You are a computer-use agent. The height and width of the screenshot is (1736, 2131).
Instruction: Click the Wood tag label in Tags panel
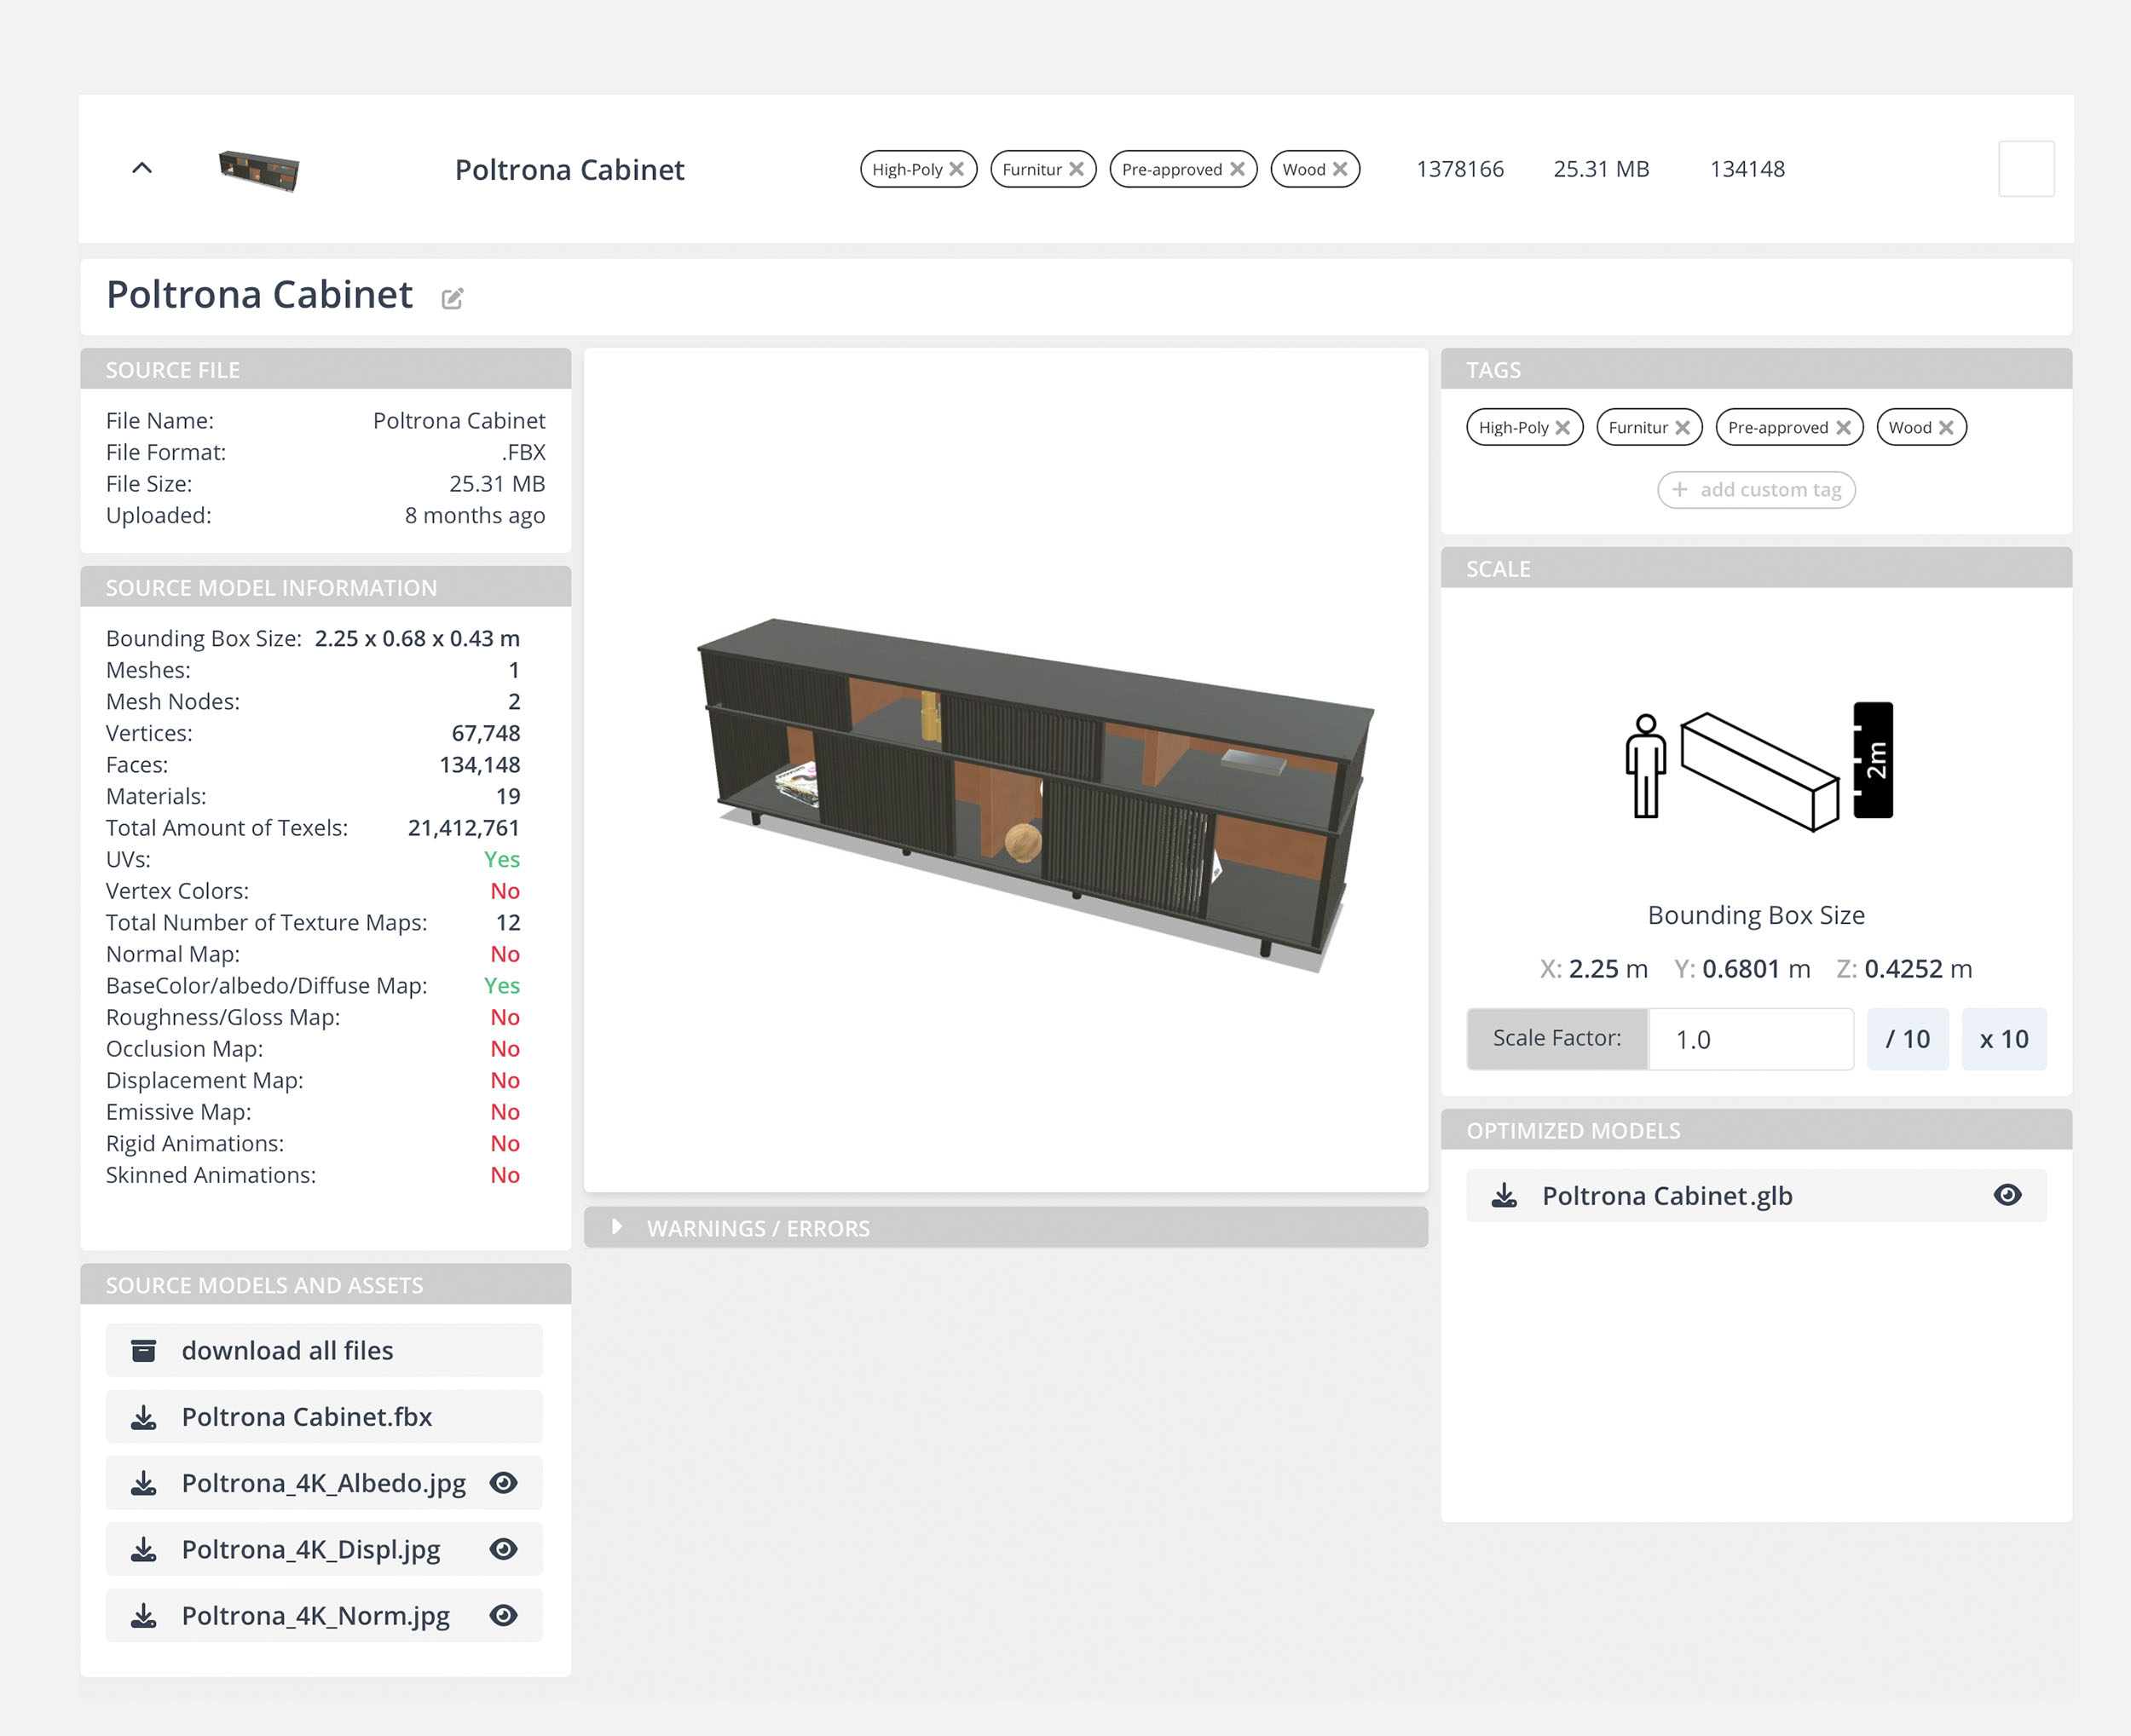pyautogui.click(x=1909, y=427)
